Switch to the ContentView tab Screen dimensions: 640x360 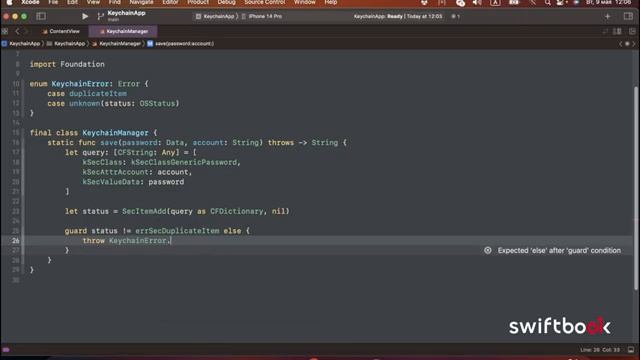pyautogui.click(x=61, y=31)
